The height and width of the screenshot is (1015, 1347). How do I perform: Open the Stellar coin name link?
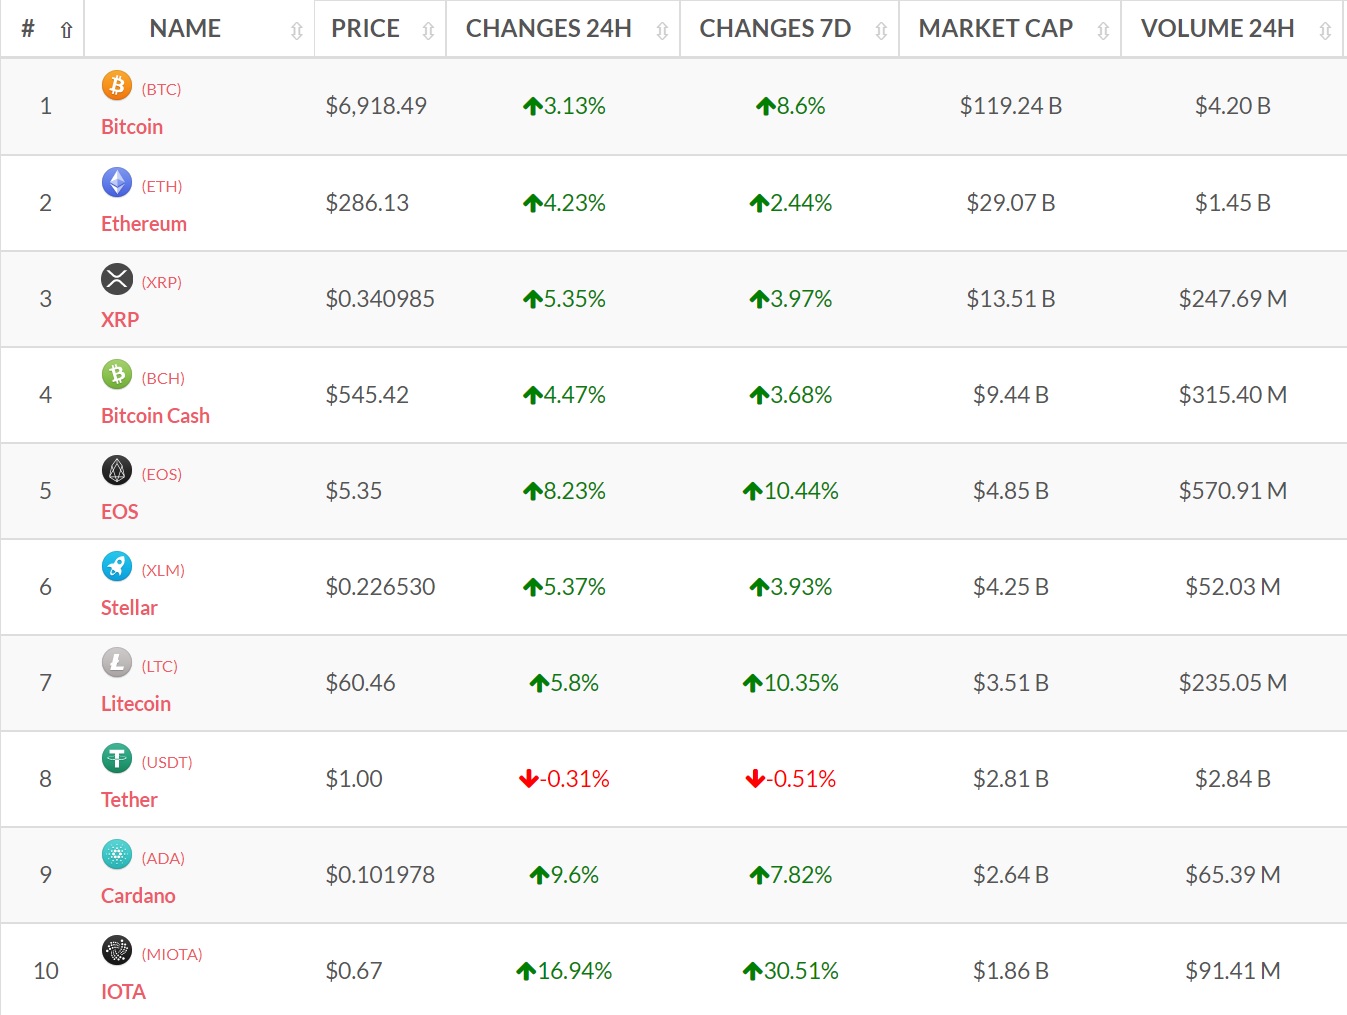pyautogui.click(x=129, y=608)
